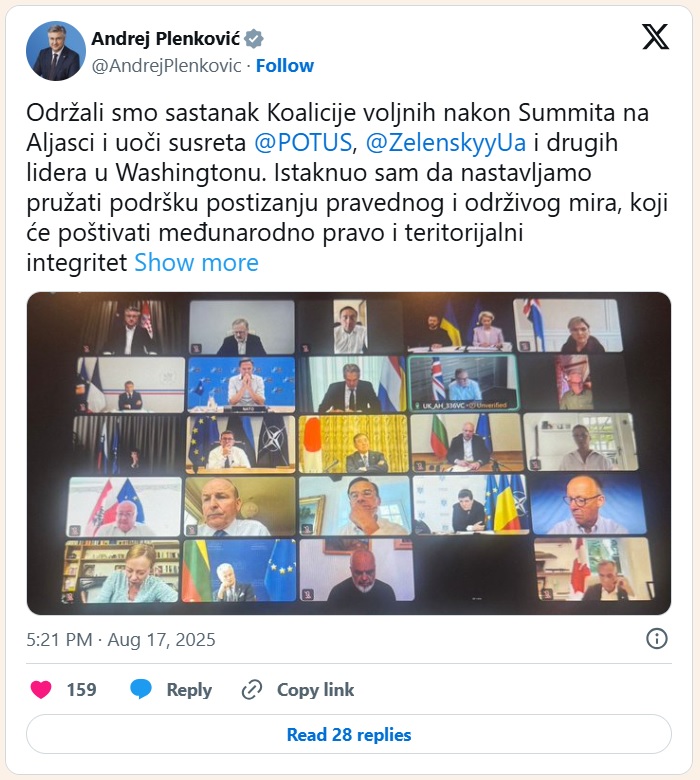Image resolution: width=700 pixels, height=780 pixels.
Task: Expand tweet with Show more
Action: point(197,263)
